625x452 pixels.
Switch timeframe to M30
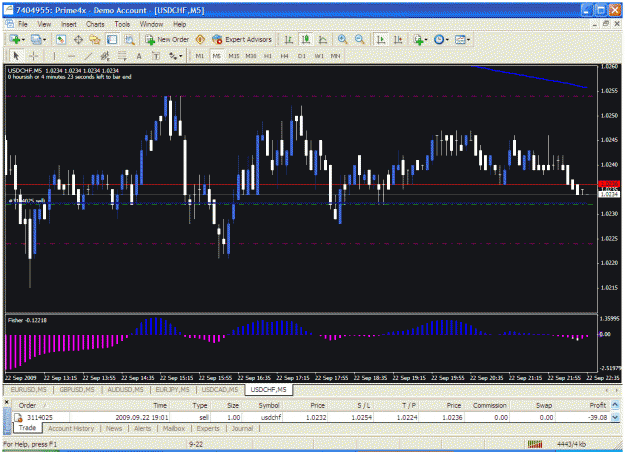251,56
